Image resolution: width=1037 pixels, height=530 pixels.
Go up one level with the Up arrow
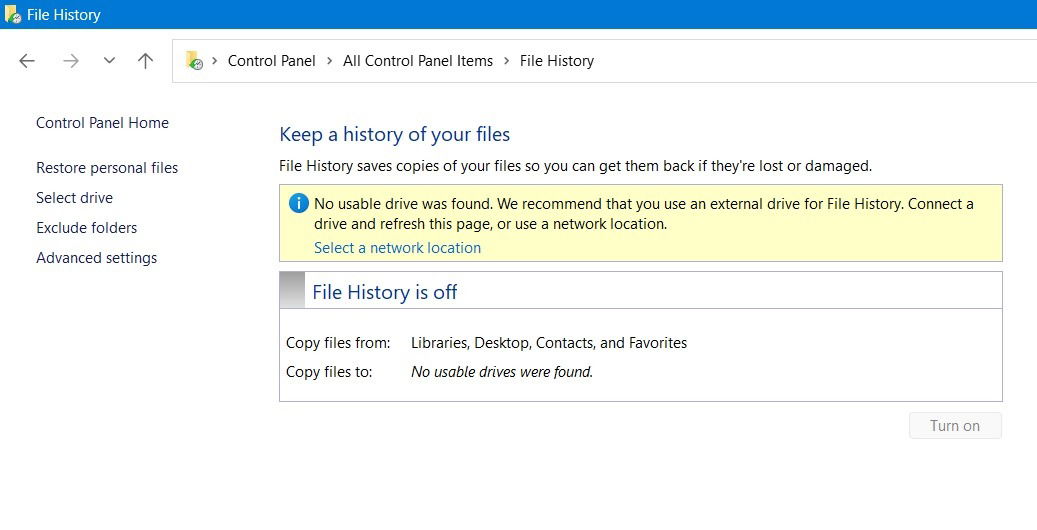coord(145,61)
